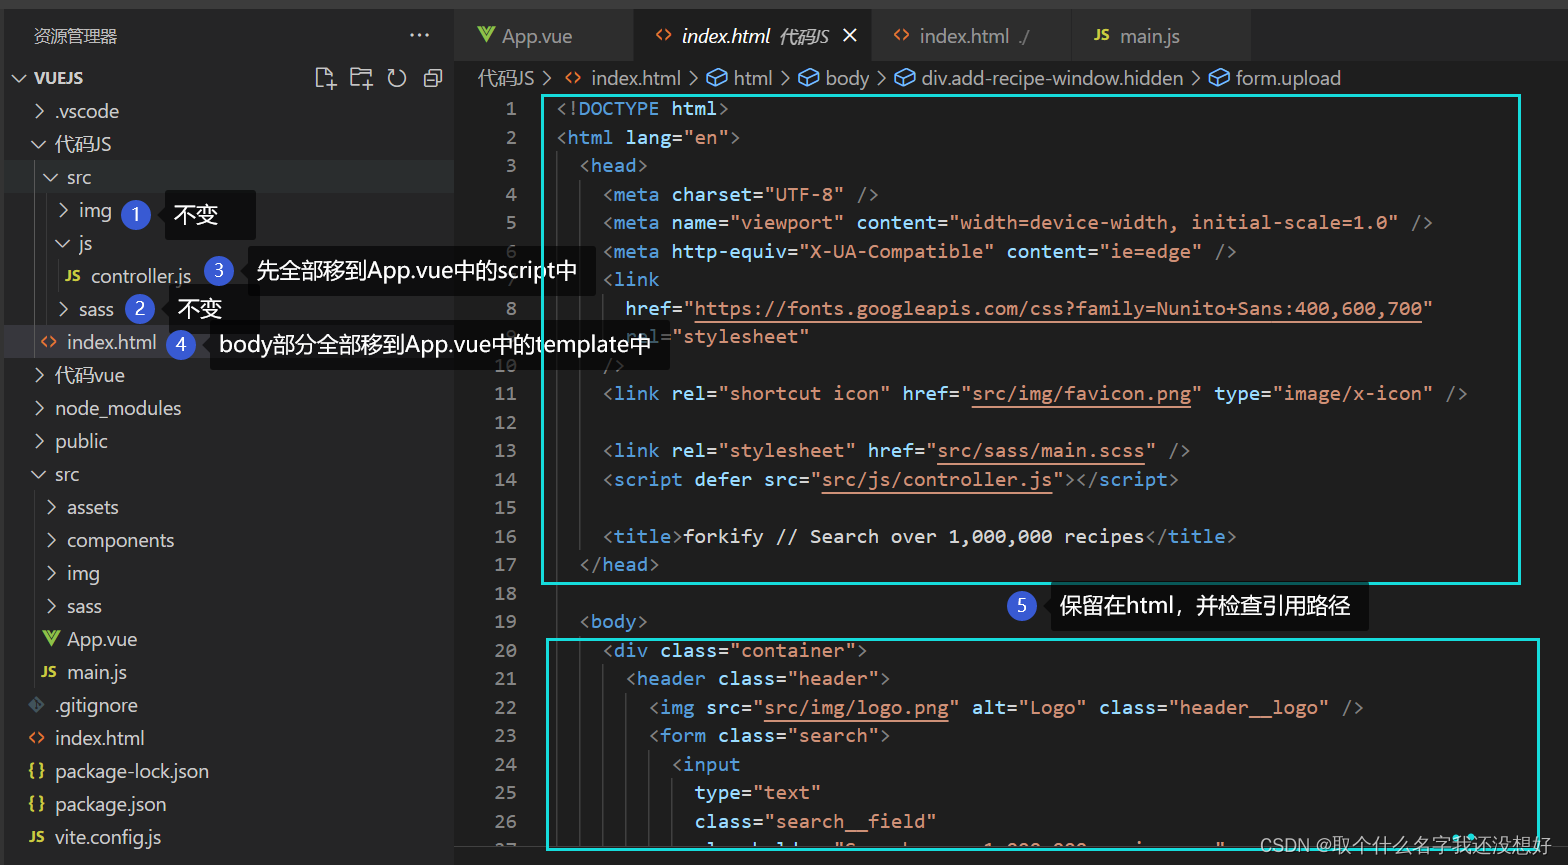Click line number 19 in the gutter
Viewport: 1568px width, 865px height.
505,622
